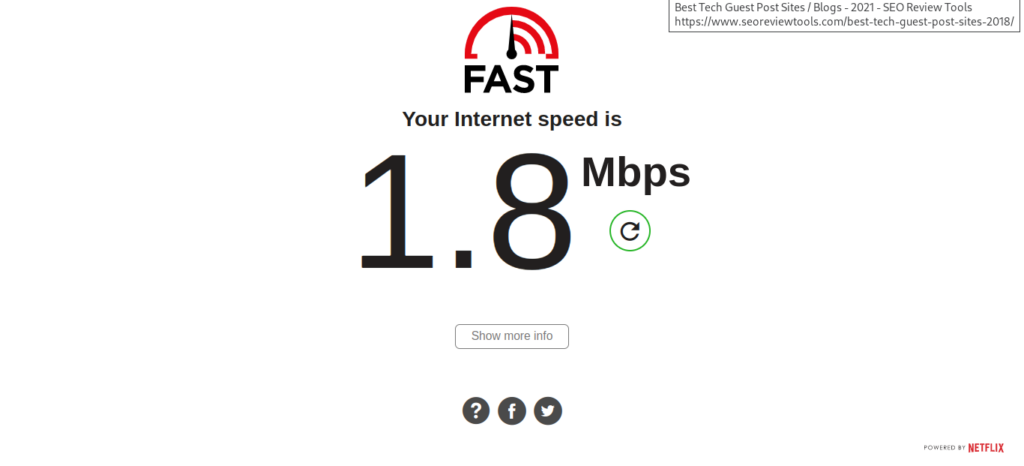Click the seoreviewtools.com URL in the tooltip
The image size is (1024, 466).
844,22
